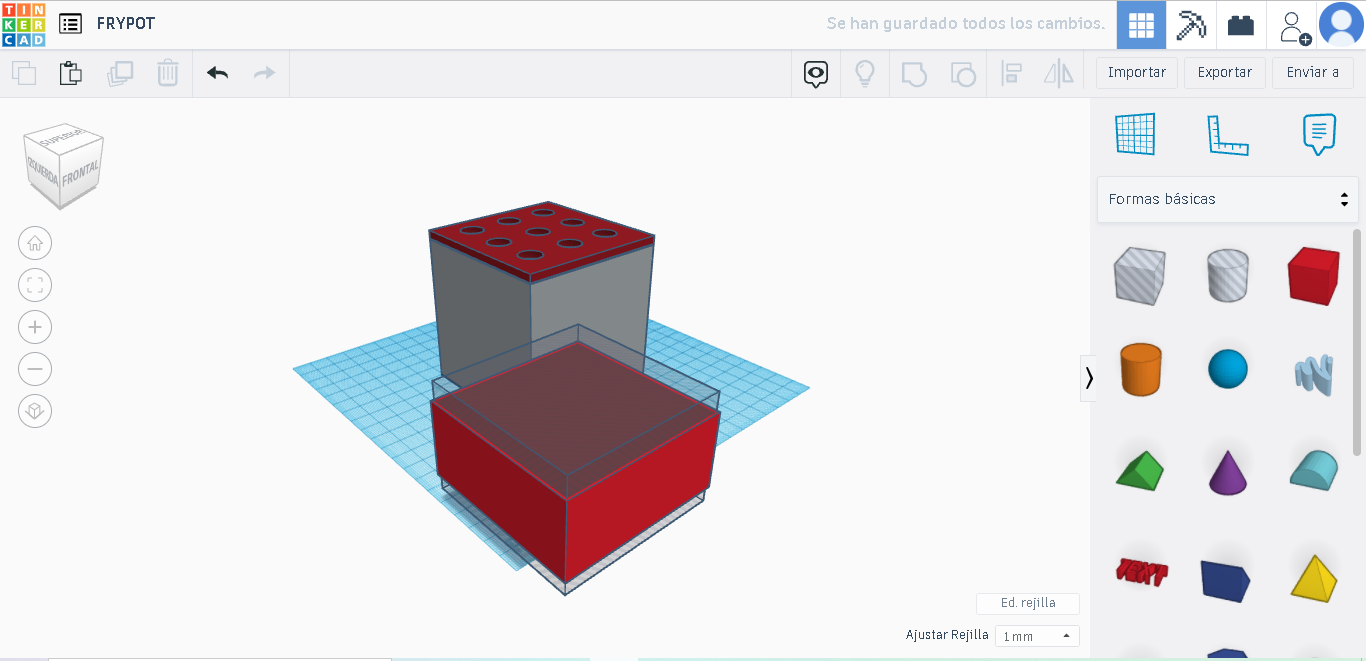The image size is (1366, 661).
Task: Click the Paste icon
Action: [71, 73]
